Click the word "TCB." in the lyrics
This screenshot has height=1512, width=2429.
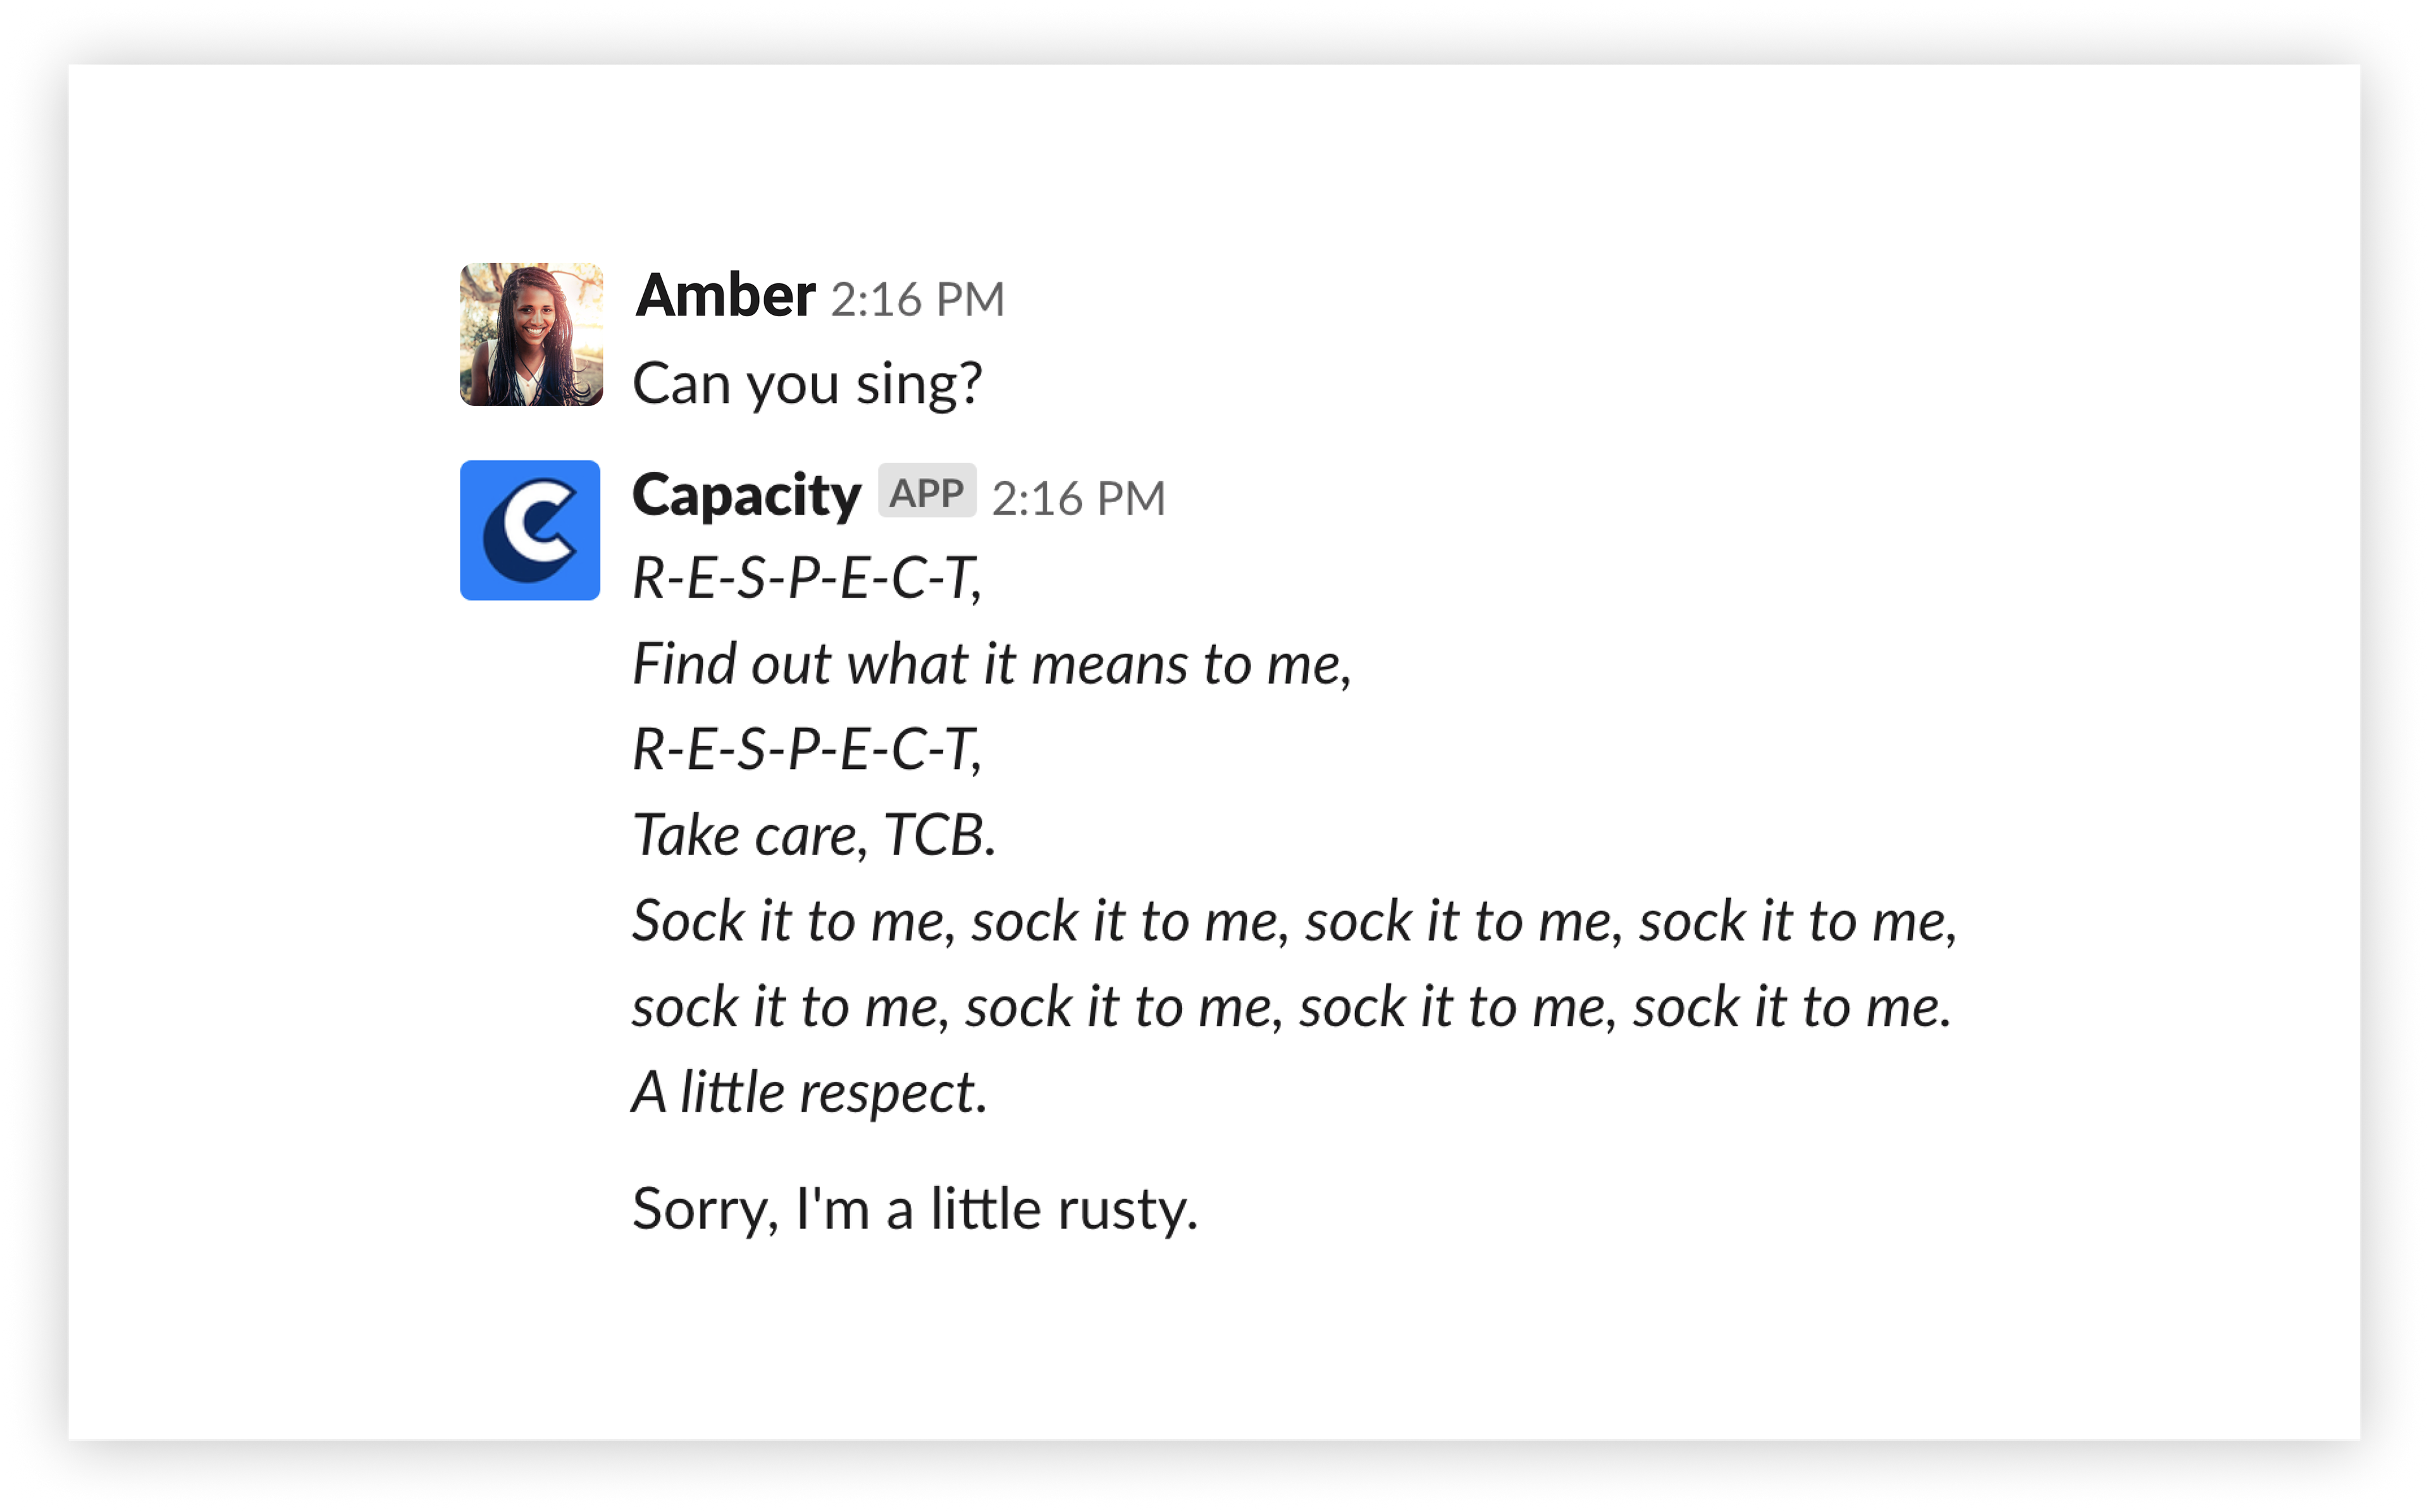pos(940,836)
